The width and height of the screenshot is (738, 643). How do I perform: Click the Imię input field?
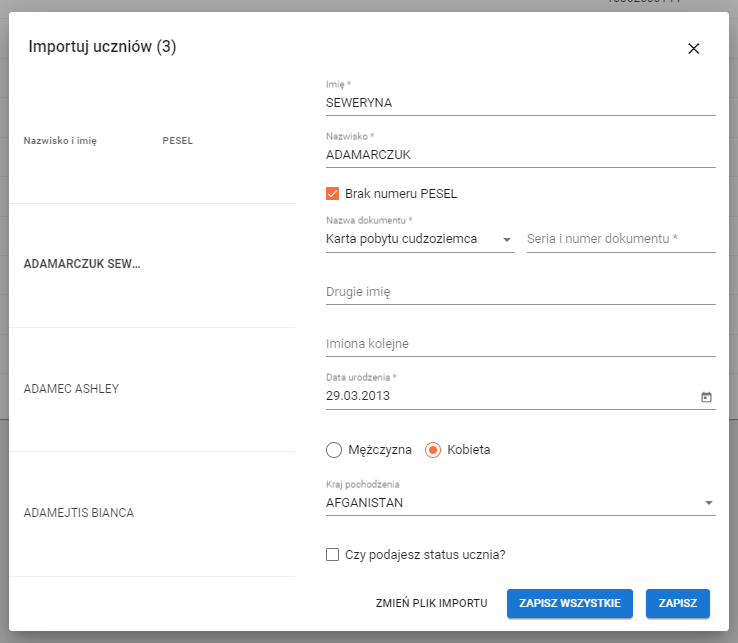pos(520,102)
